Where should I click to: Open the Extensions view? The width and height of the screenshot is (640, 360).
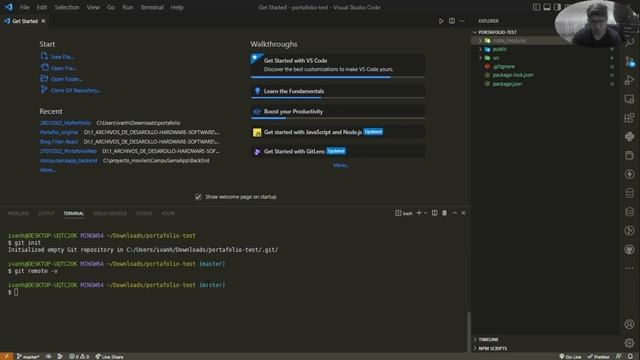(629, 118)
